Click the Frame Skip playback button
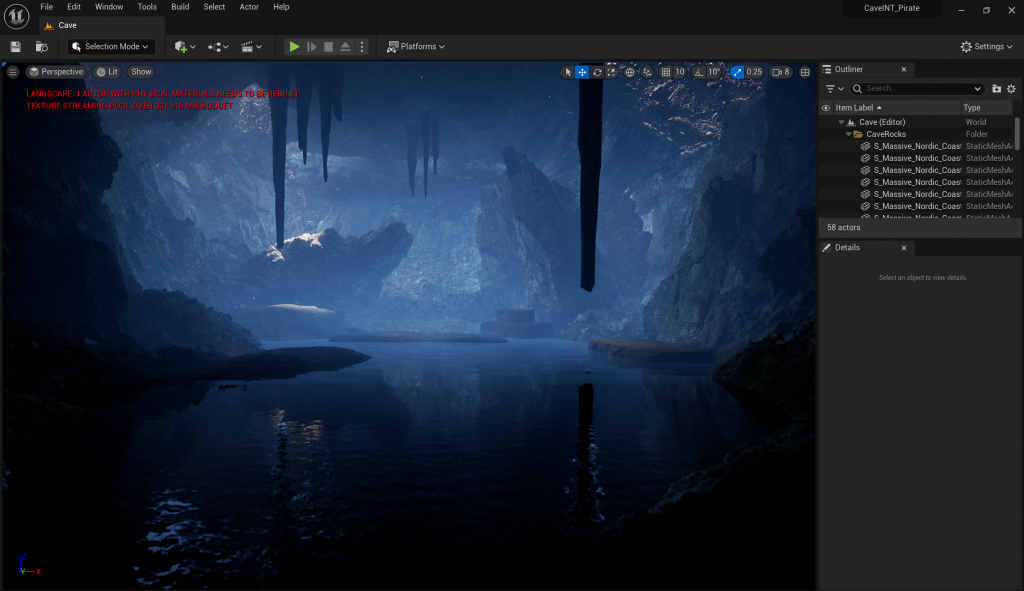Image resolution: width=1024 pixels, height=591 pixels. [x=312, y=46]
